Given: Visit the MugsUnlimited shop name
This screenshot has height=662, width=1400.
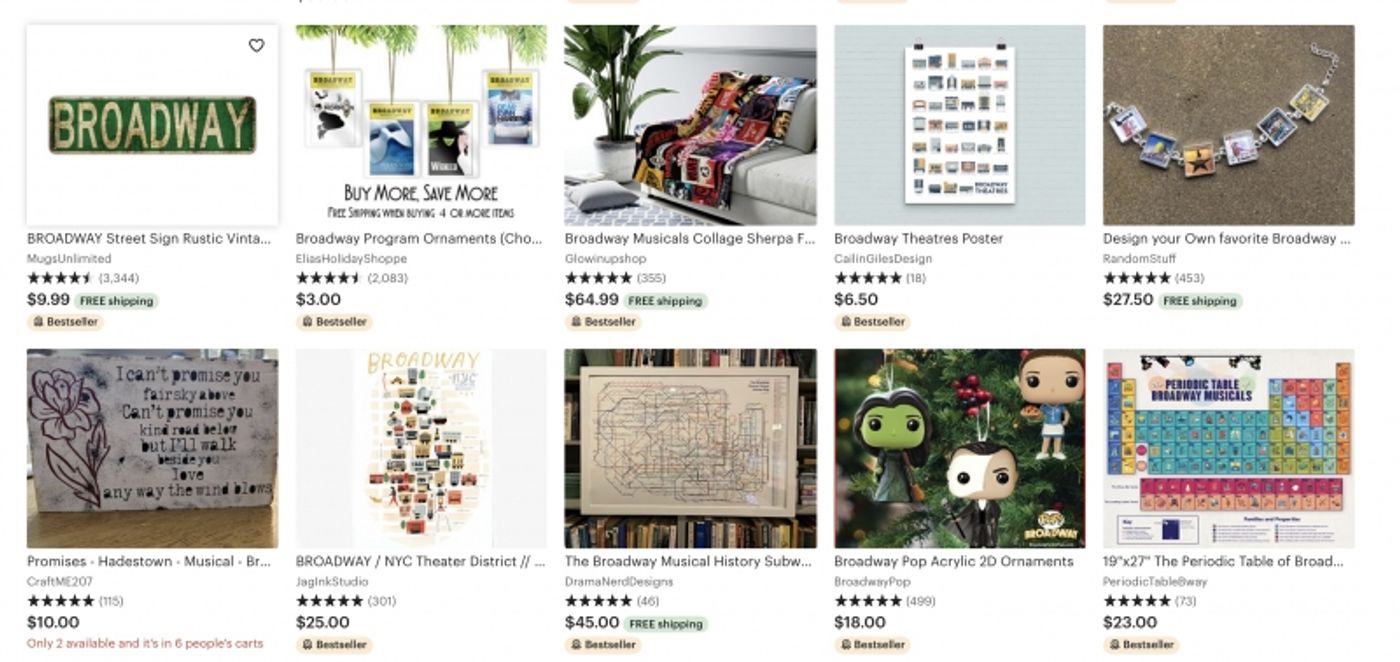Looking at the screenshot, I should tap(69, 259).
